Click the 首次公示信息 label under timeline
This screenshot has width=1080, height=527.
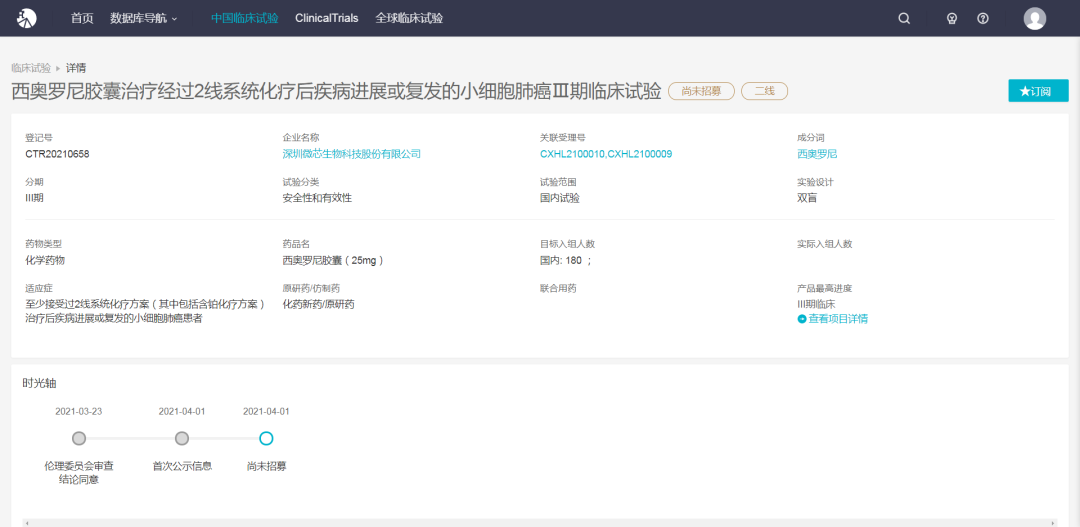(x=182, y=466)
